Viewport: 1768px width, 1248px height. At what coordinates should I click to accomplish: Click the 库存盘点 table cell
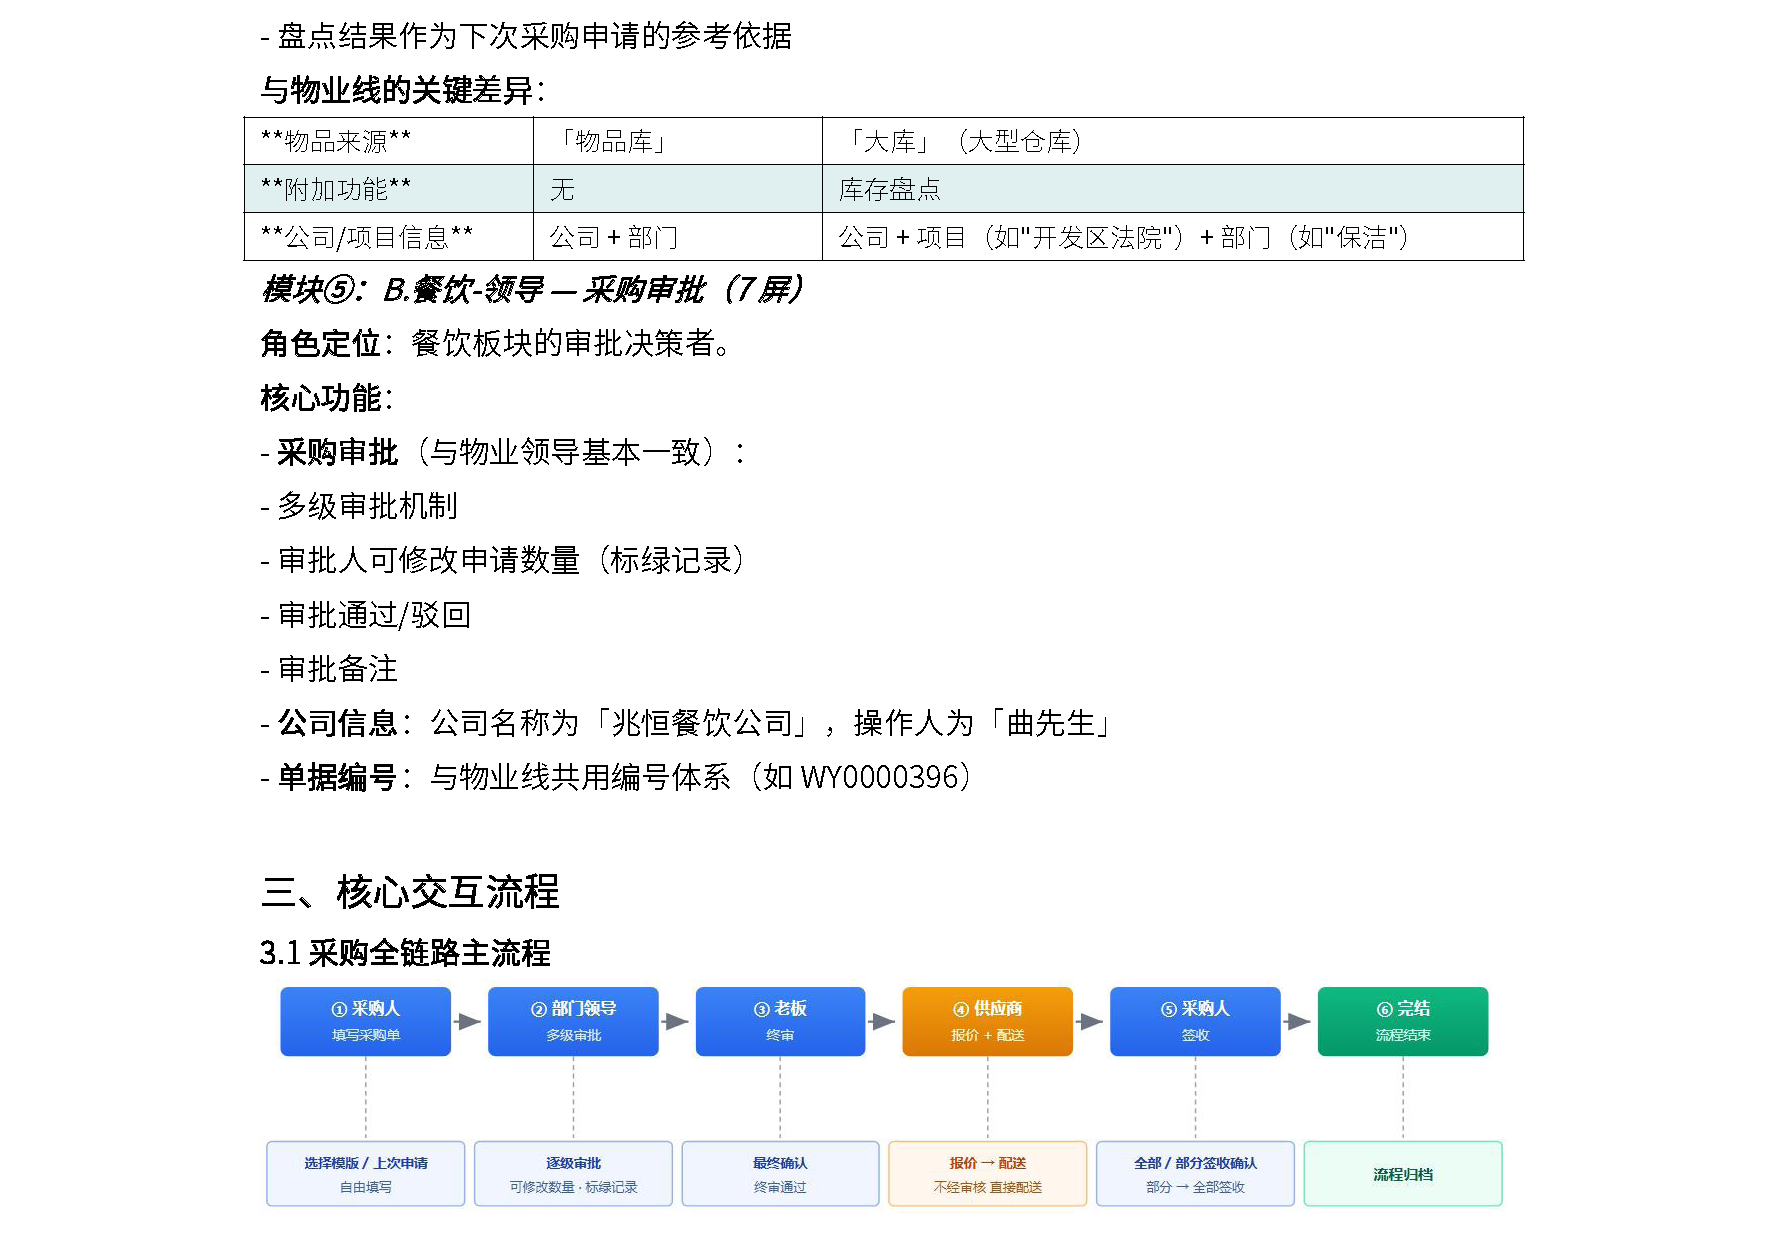pyautogui.click(x=1173, y=189)
